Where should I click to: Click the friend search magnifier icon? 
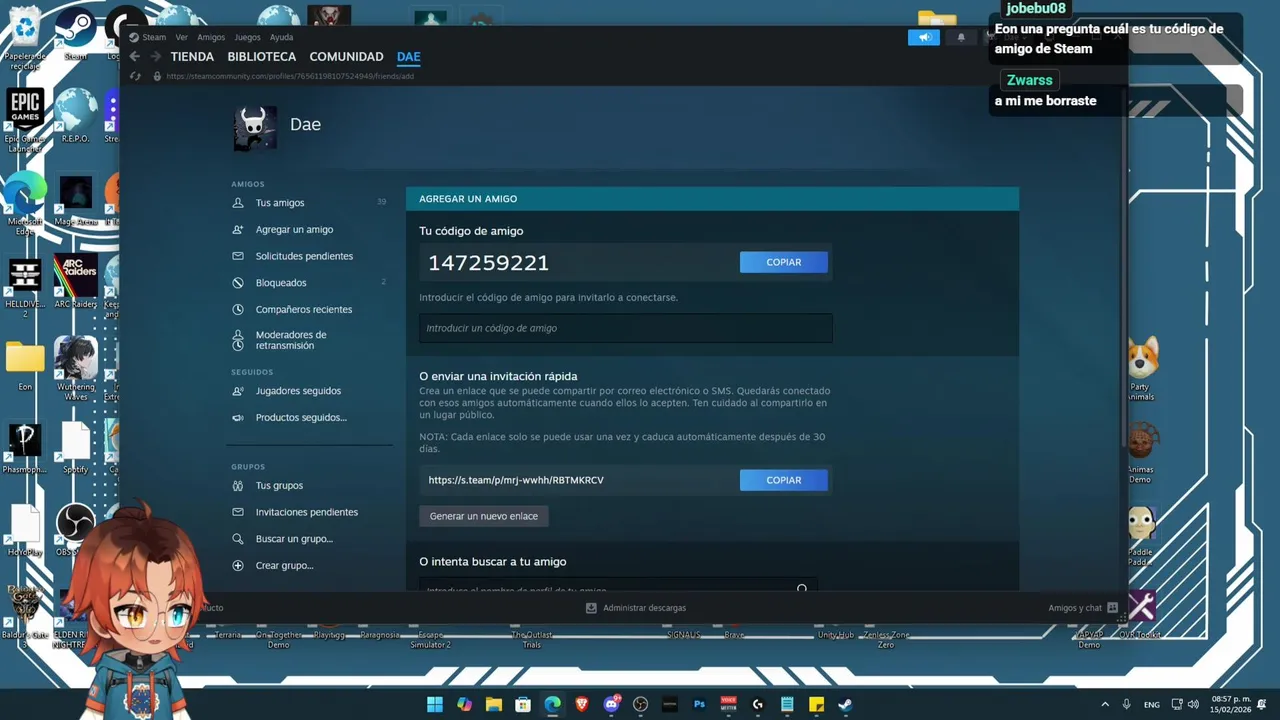point(802,589)
